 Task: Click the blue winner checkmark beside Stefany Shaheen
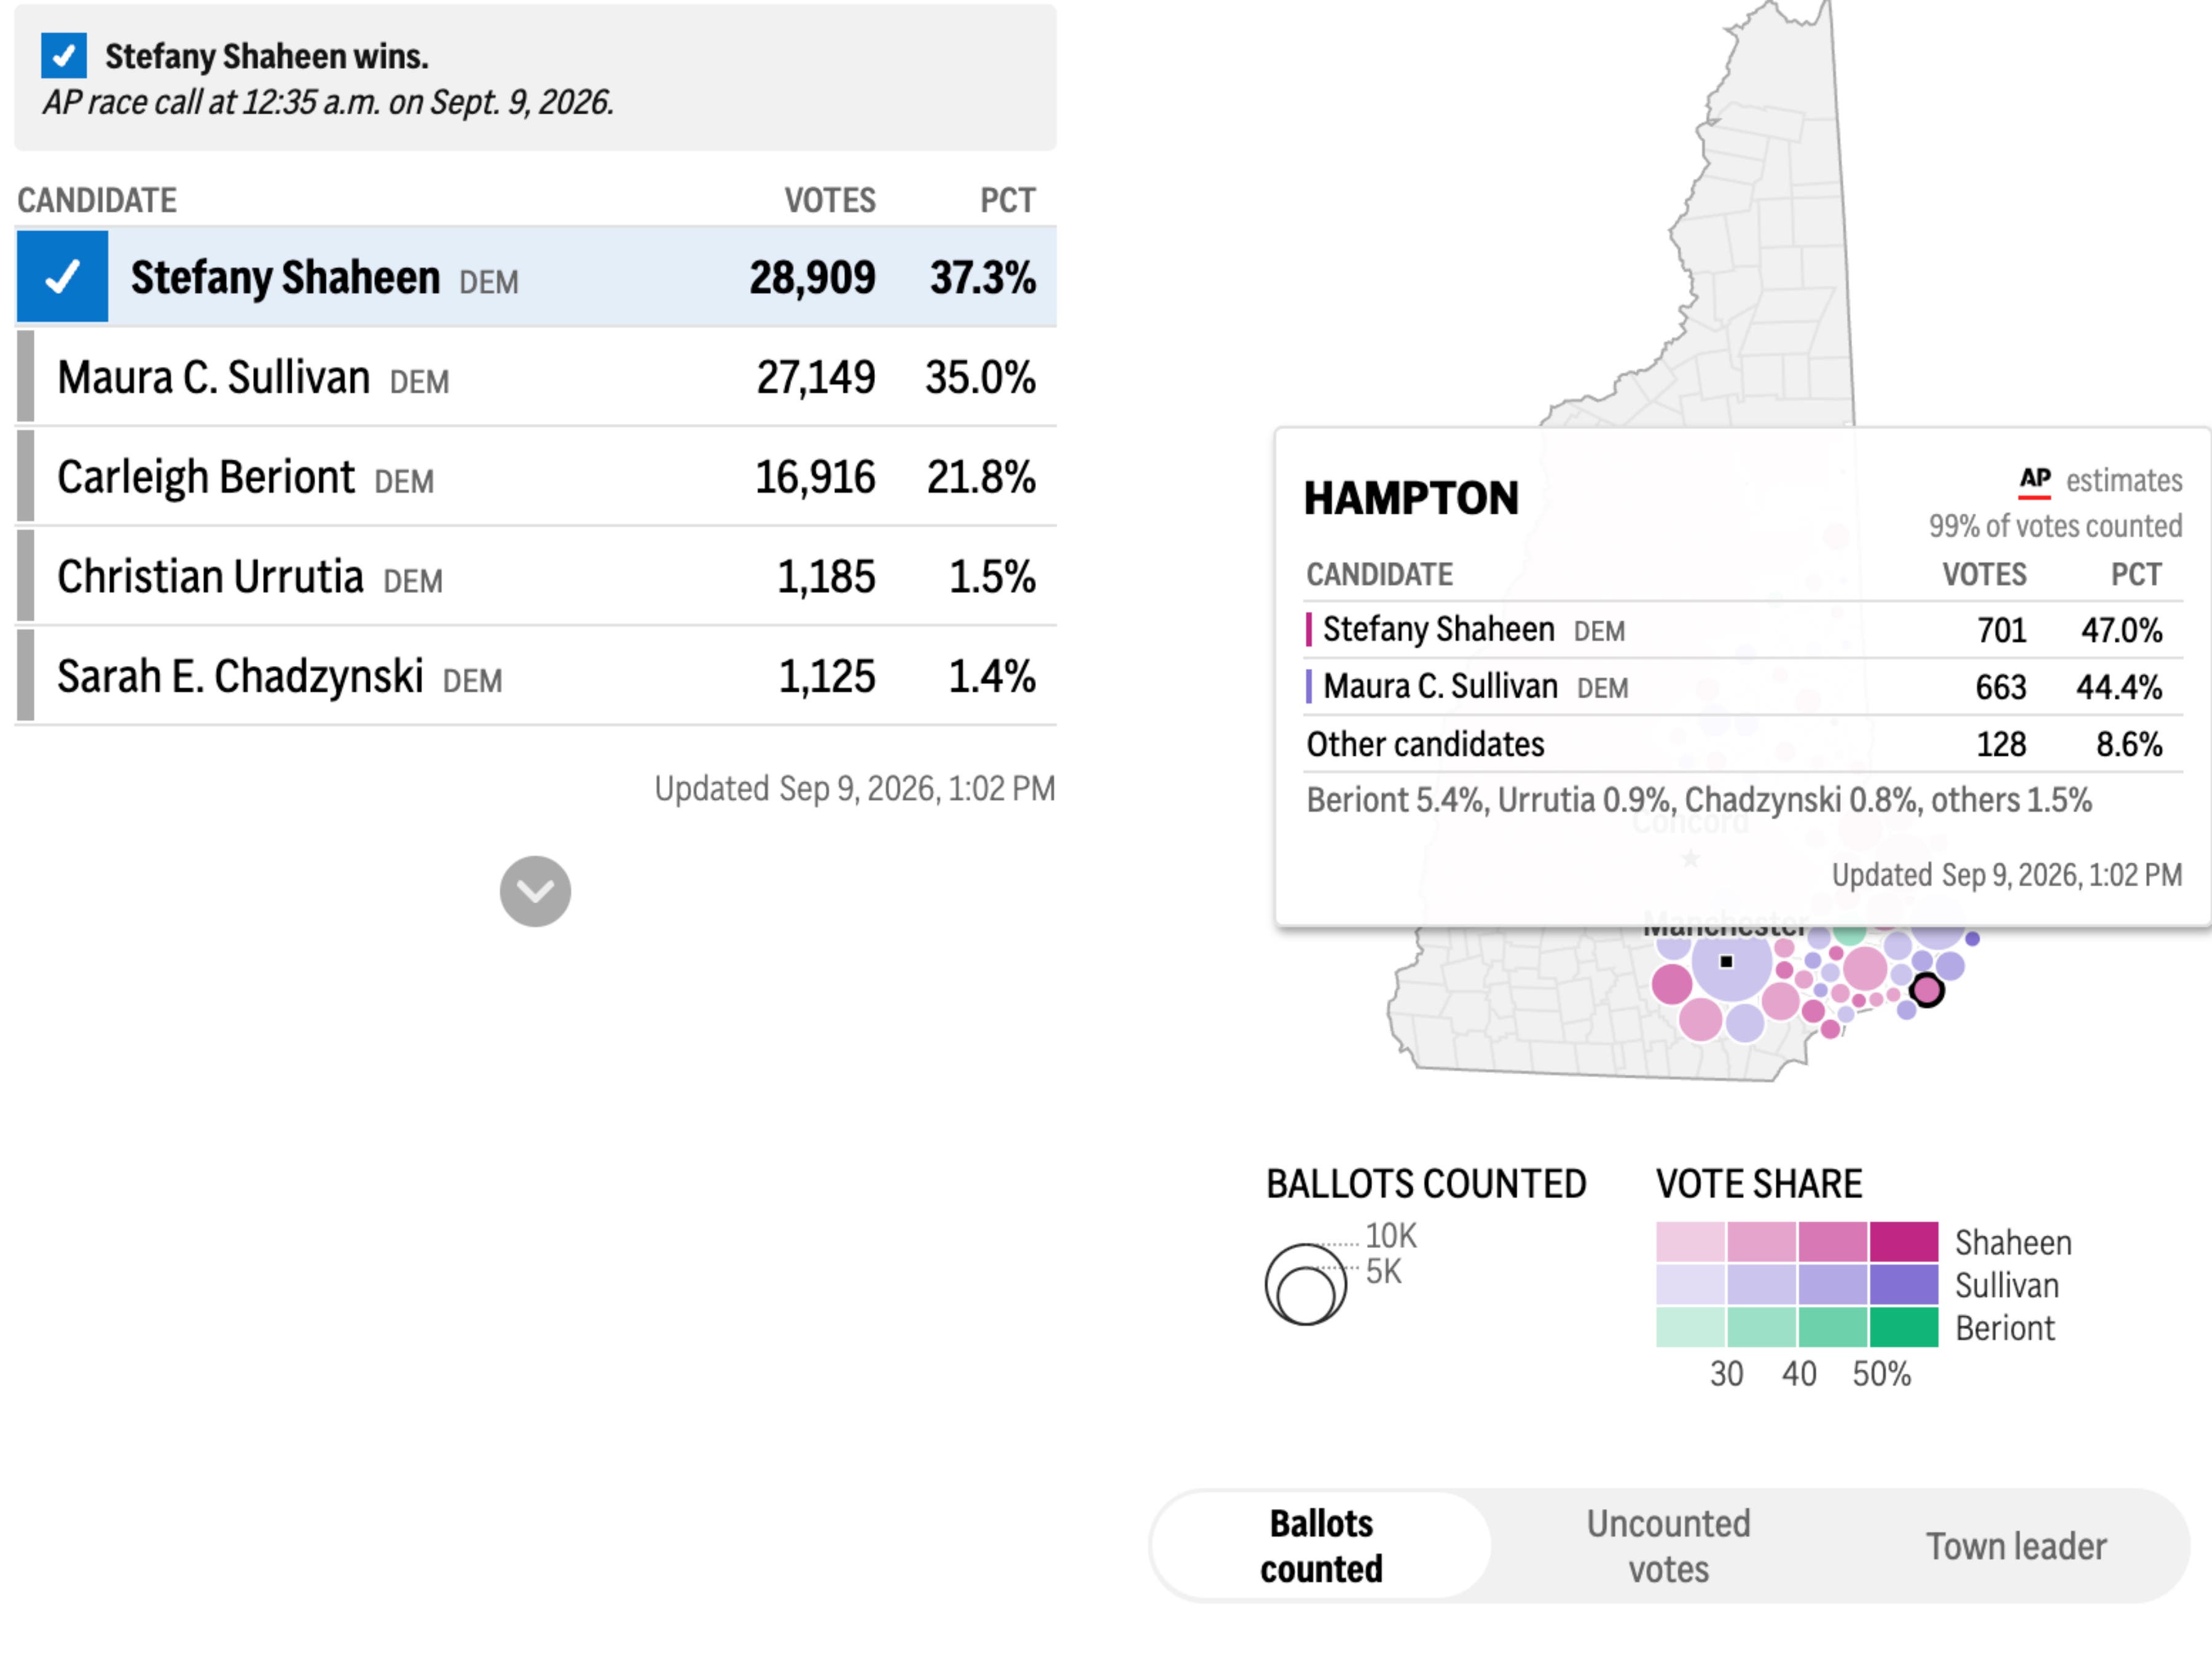coord(62,276)
